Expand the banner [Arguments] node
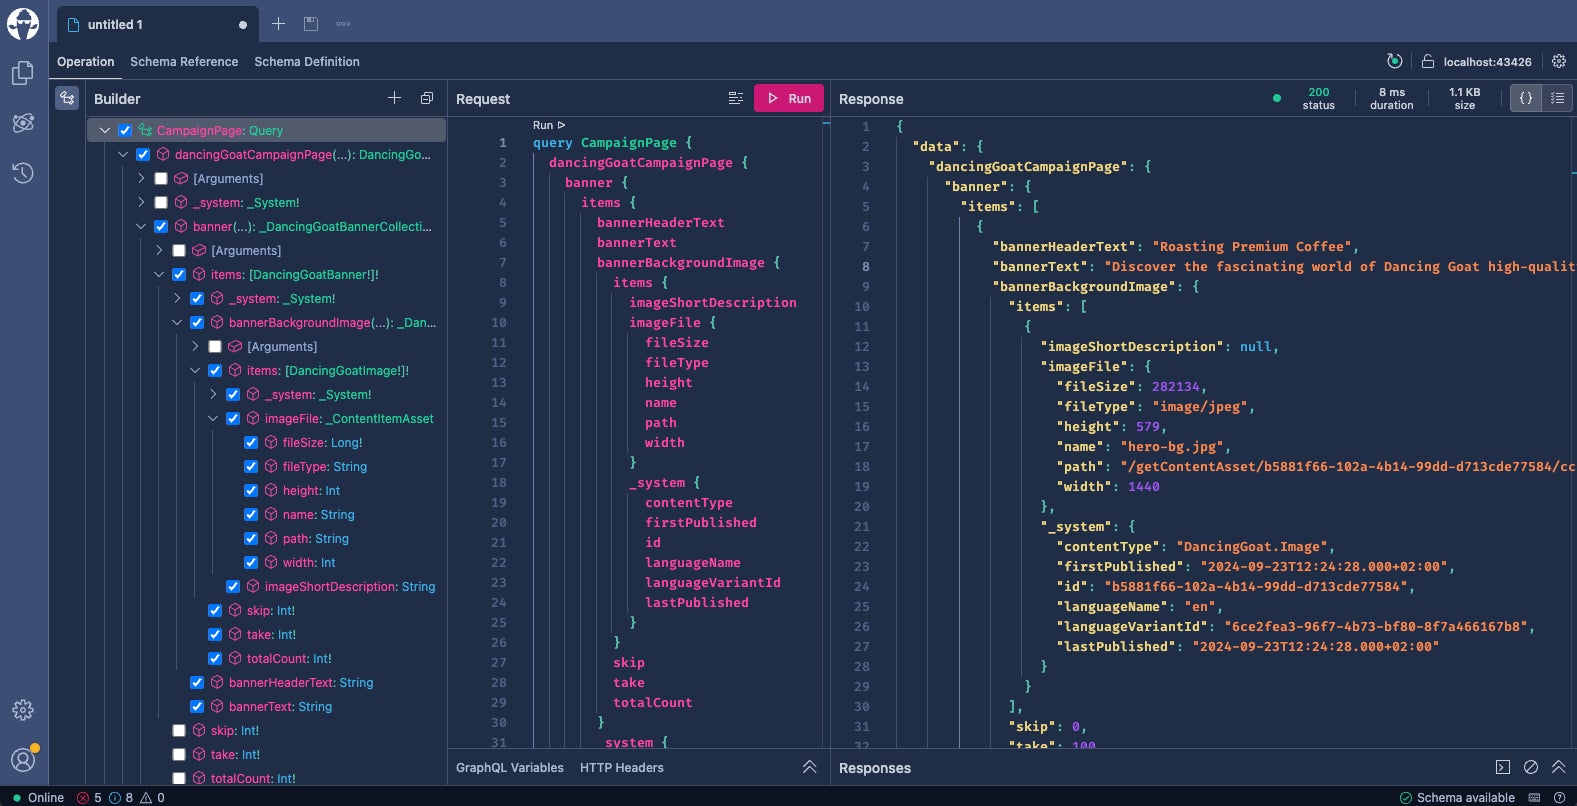Screen dimensions: 1577x806 tap(159, 250)
